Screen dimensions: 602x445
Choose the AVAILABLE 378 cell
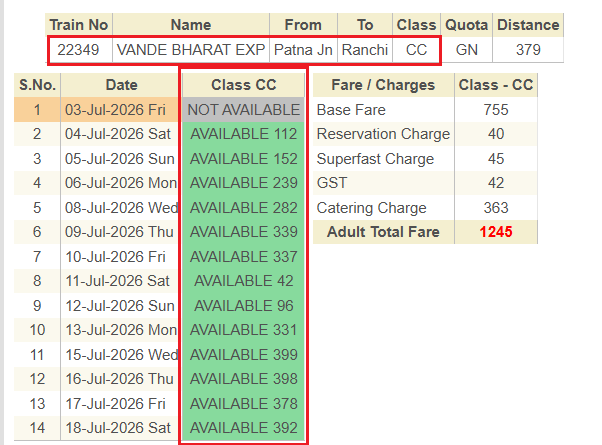click(243, 404)
